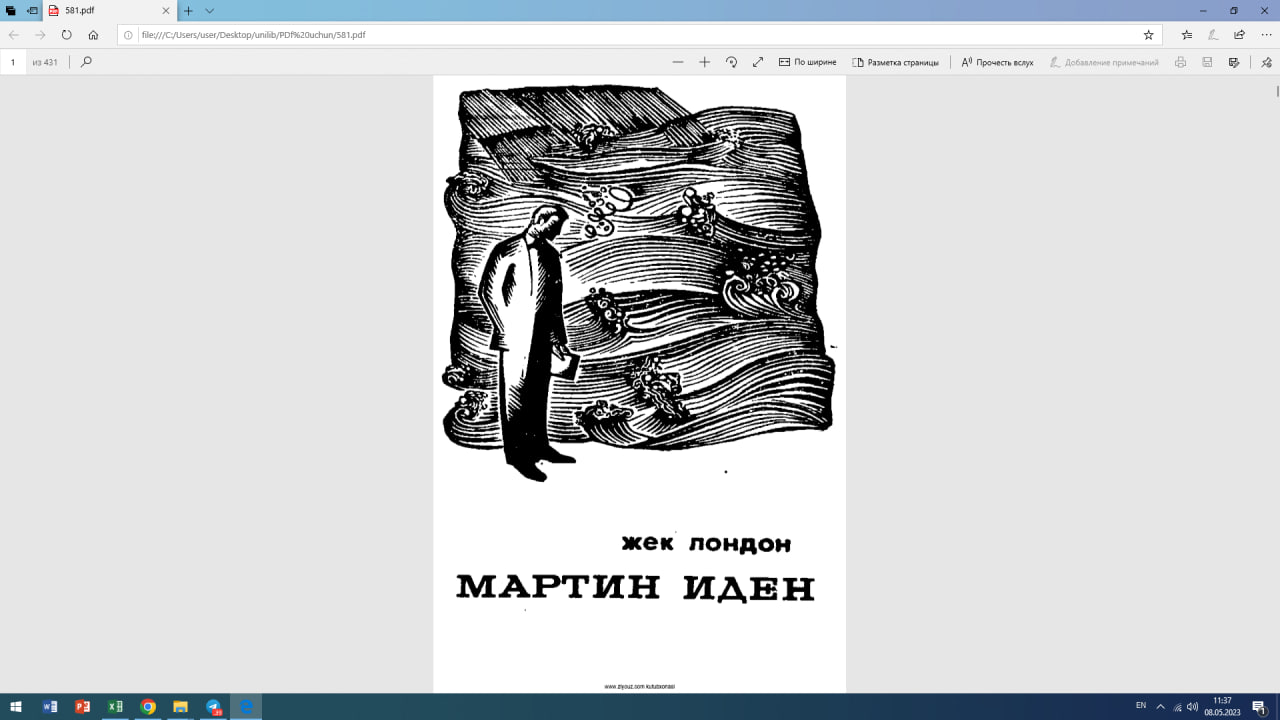Viewport: 1280px width, 720px height.
Task: Click the 'жек лондон' author text
Action: pos(706,545)
